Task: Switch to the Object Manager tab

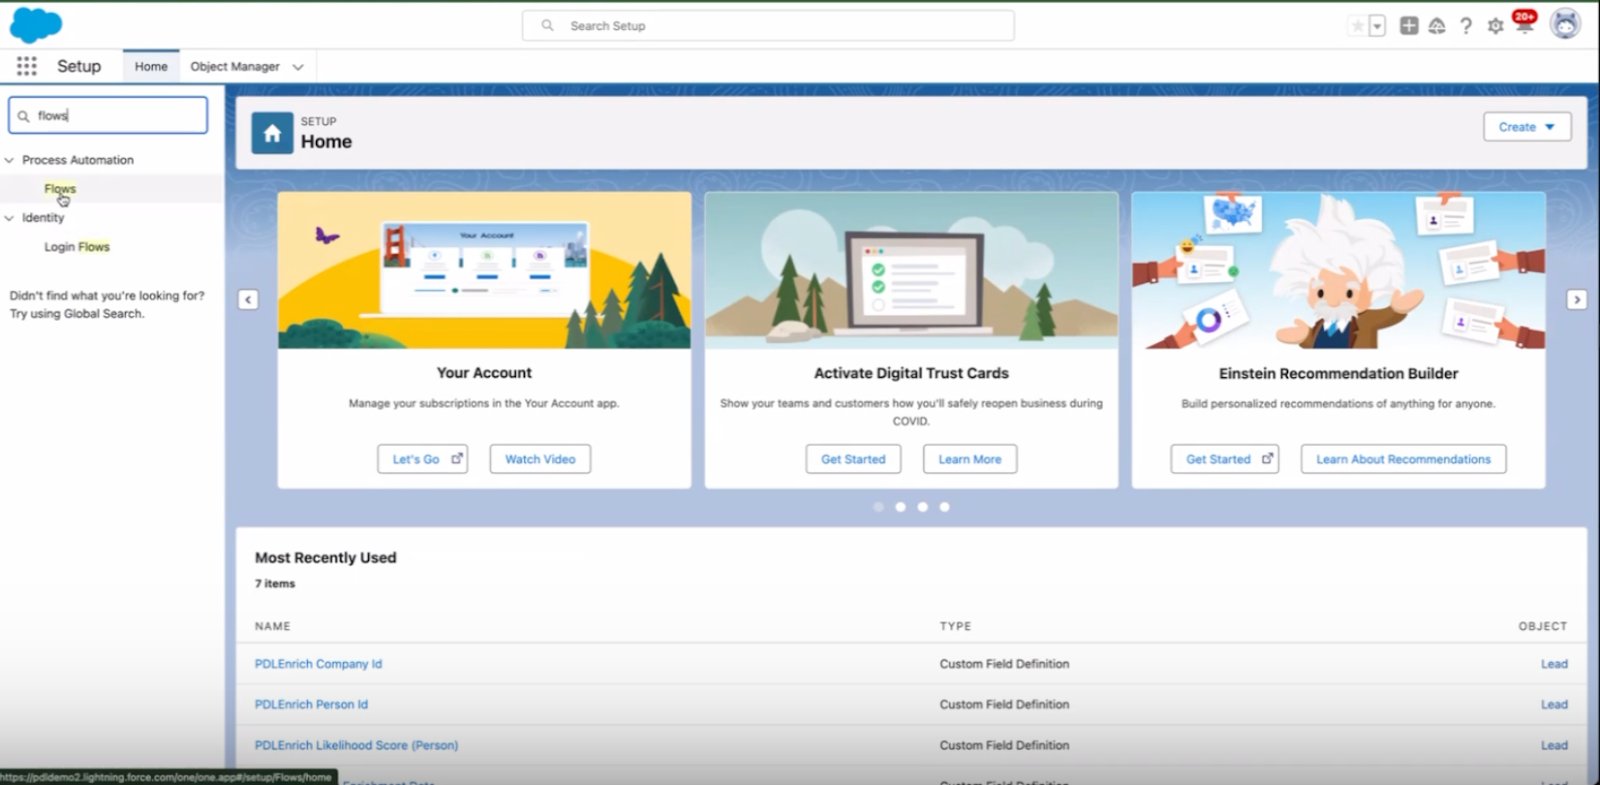Action: tap(235, 67)
